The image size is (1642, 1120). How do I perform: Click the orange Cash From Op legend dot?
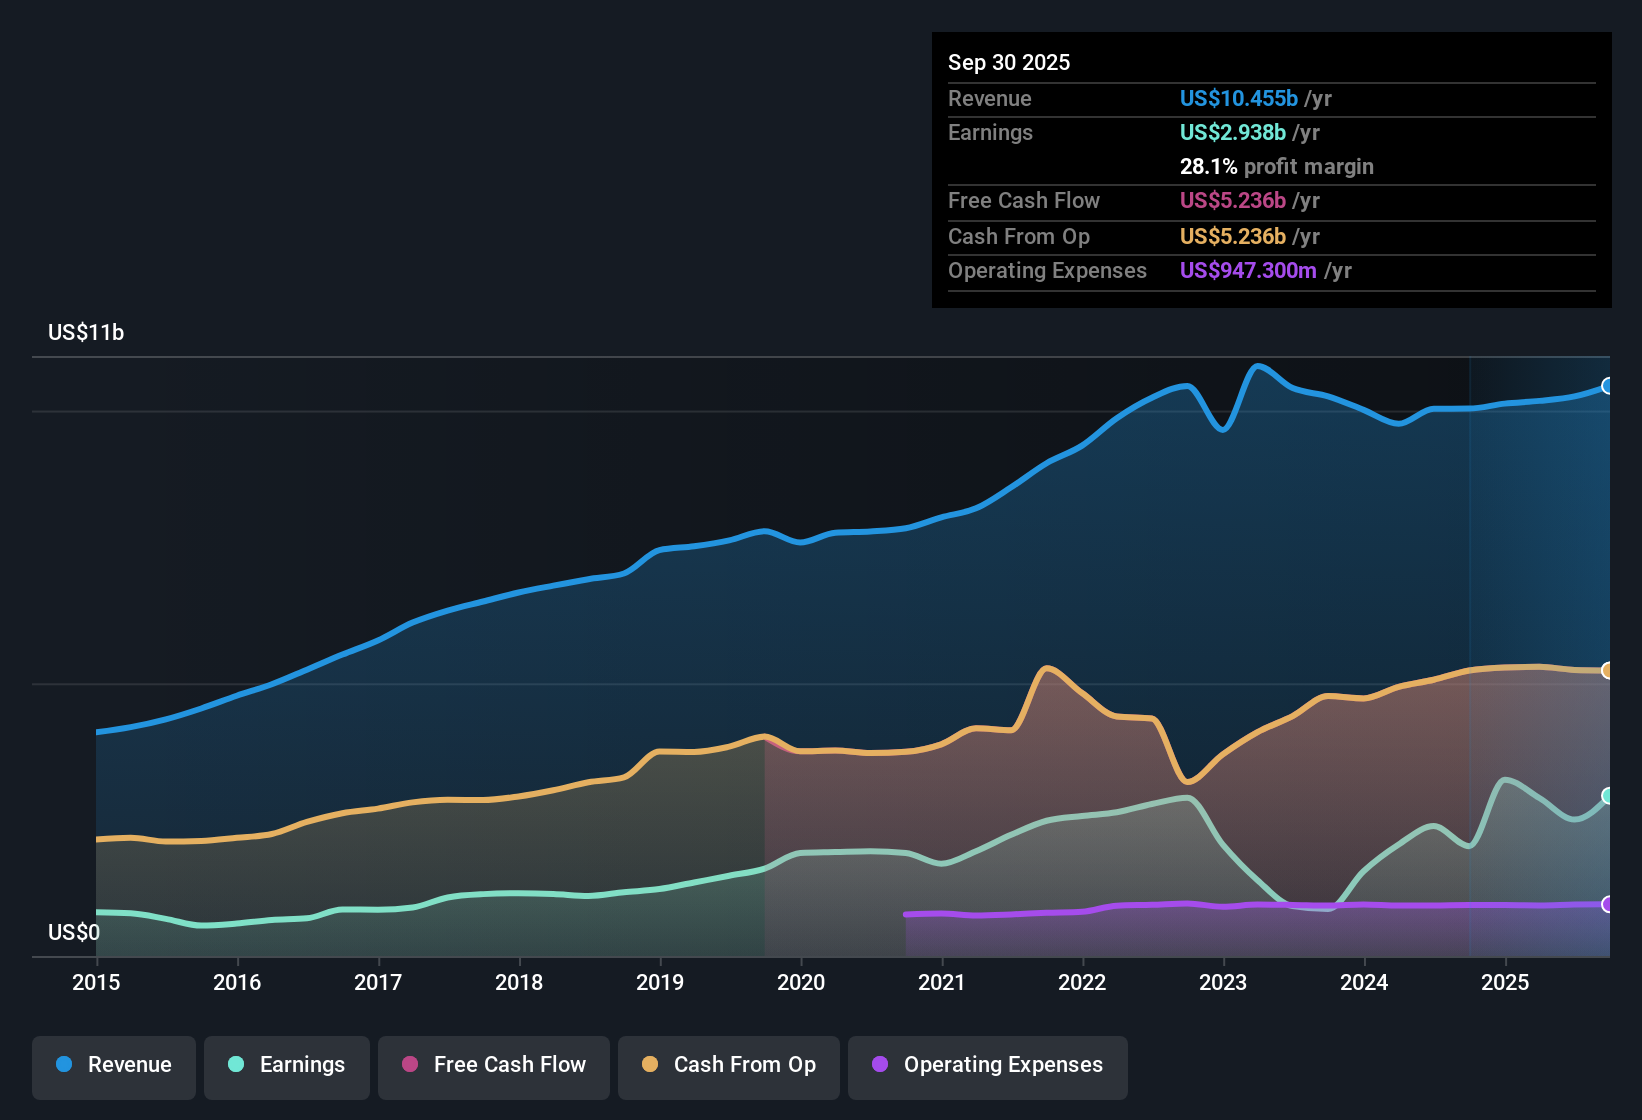point(650,1065)
